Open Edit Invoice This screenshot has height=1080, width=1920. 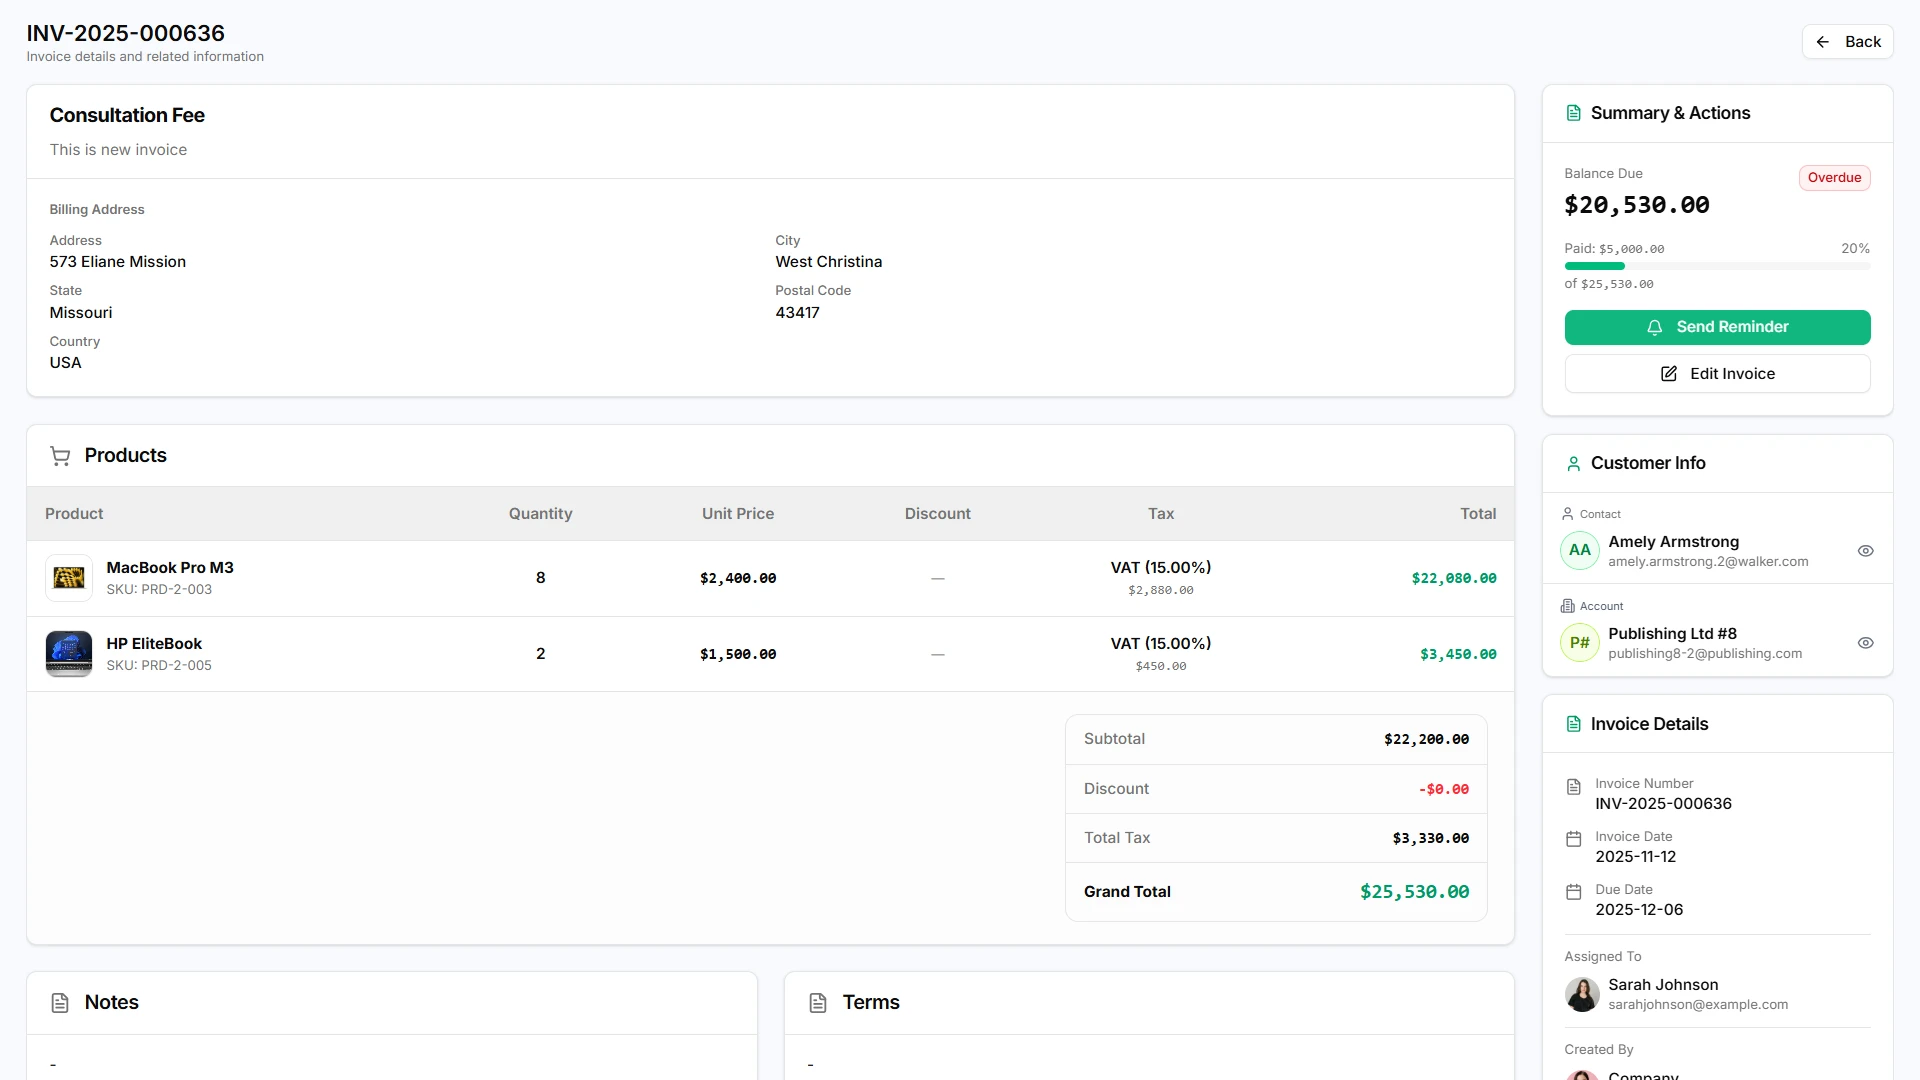pyautogui.click(x=1717, y=374)
